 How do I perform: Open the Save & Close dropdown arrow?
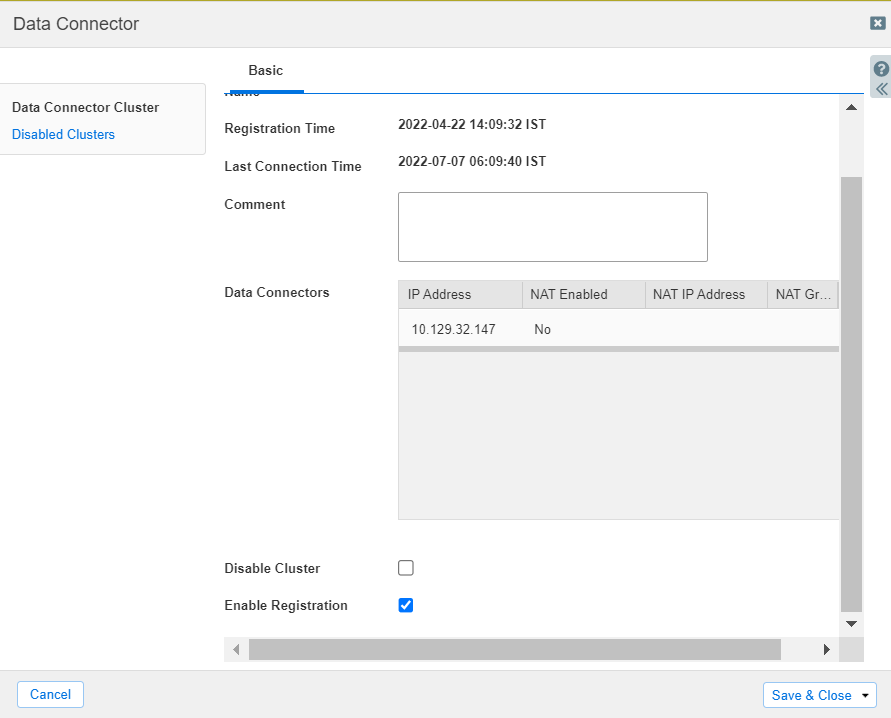(x=862, y=694)
